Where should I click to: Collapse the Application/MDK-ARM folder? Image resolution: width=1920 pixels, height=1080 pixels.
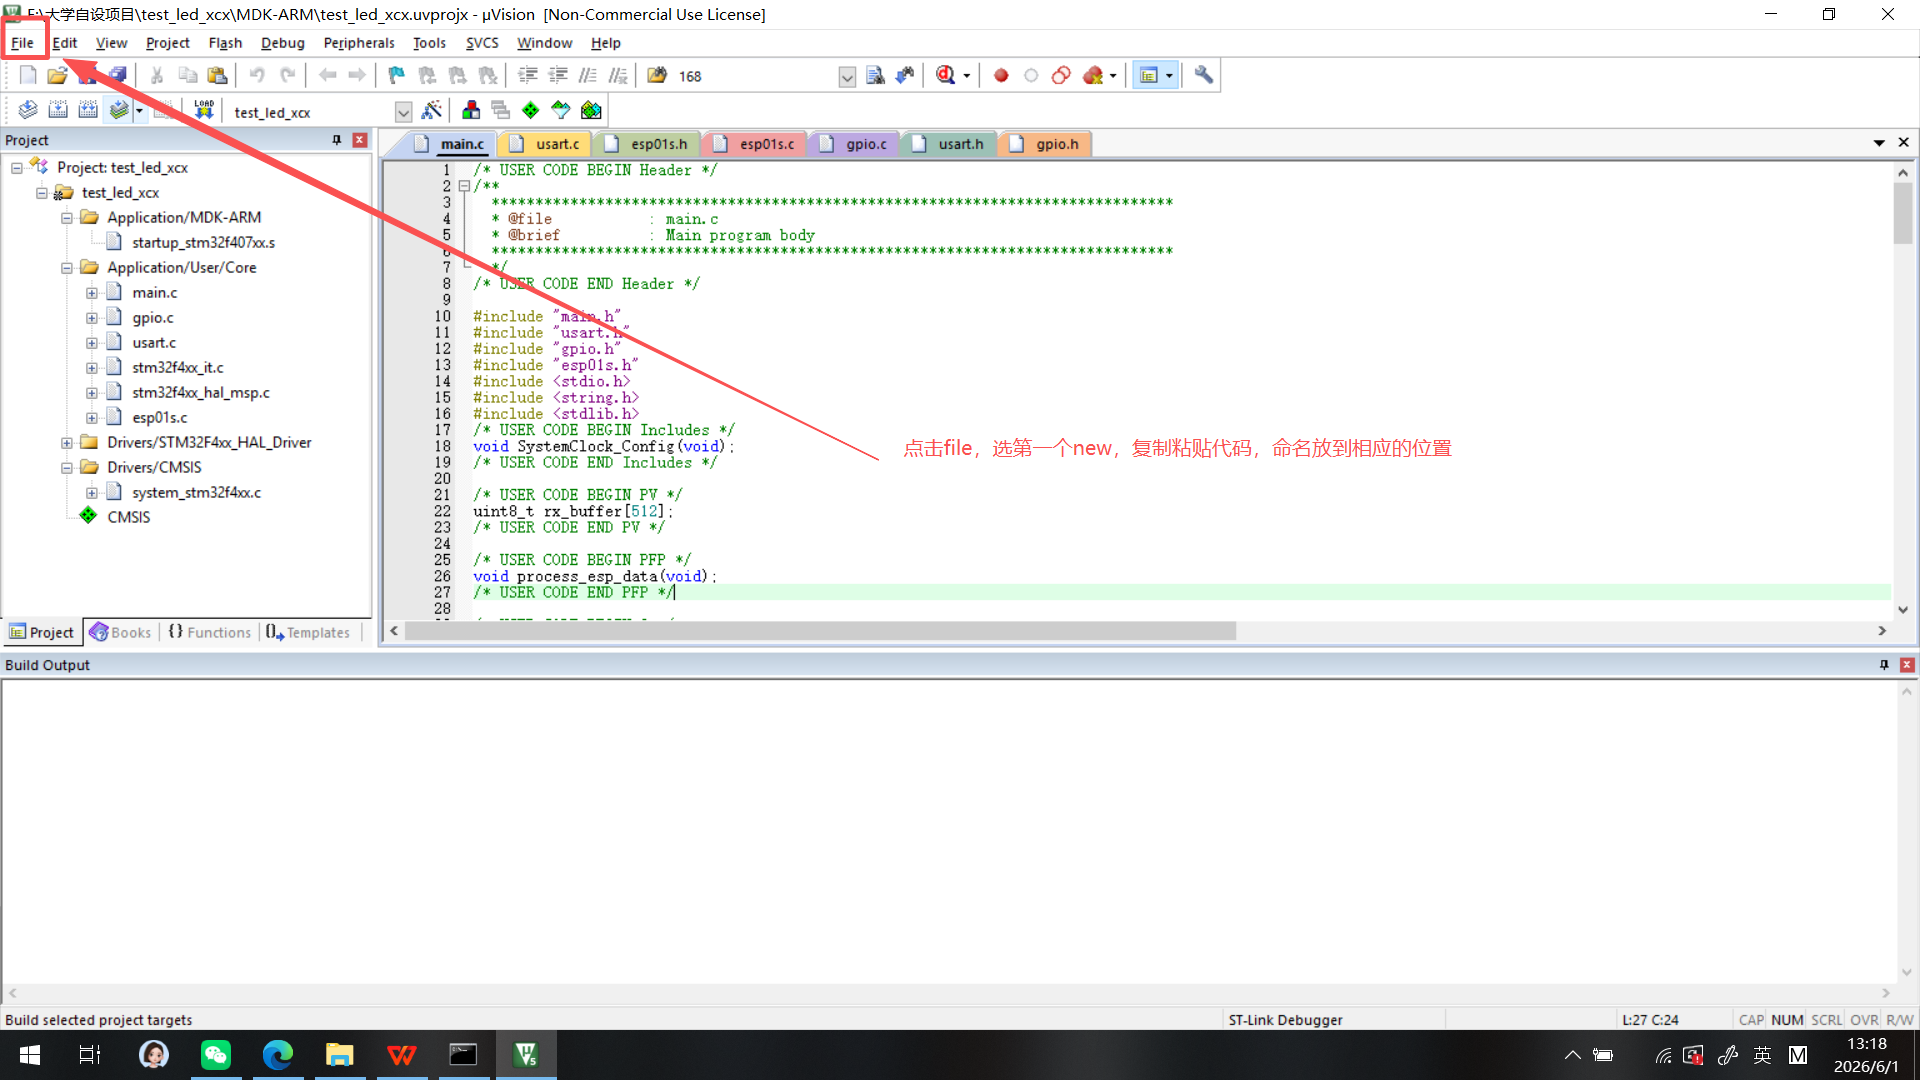67,217
